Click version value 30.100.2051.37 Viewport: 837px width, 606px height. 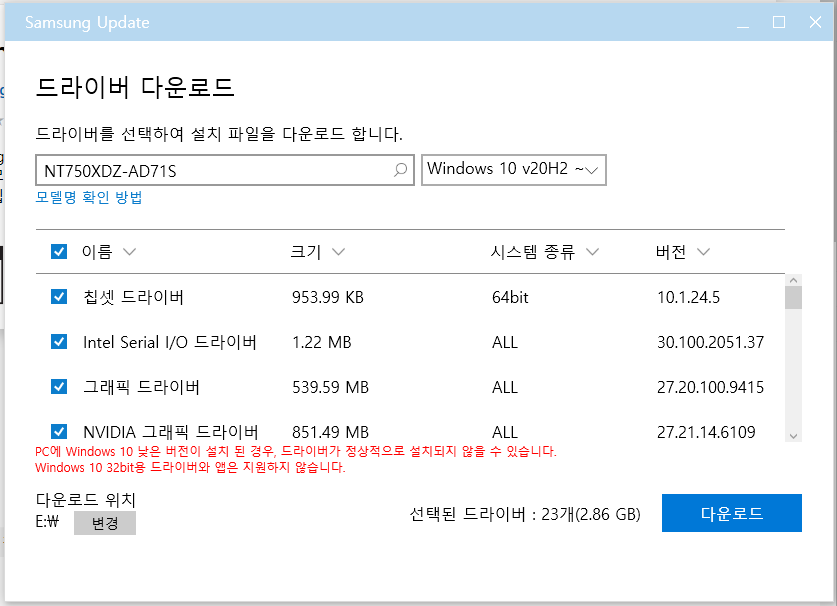[710, 342]
